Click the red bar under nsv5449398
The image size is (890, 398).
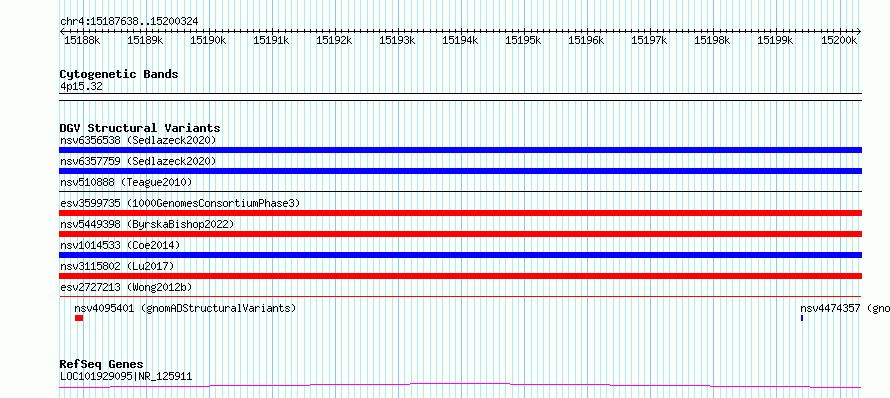(460, 234)
